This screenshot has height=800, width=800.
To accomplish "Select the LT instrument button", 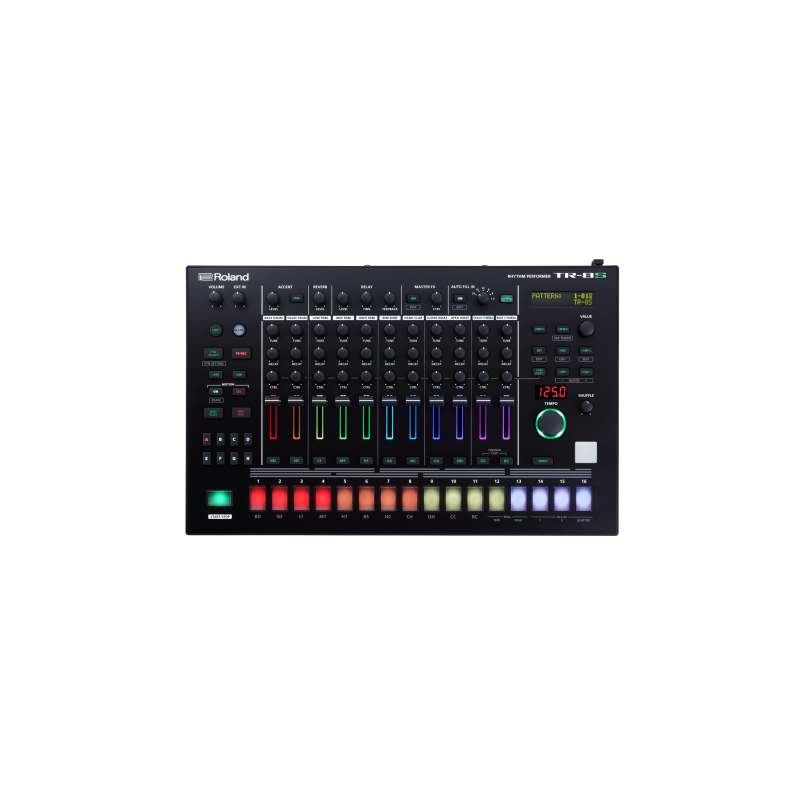I will 320,461.
